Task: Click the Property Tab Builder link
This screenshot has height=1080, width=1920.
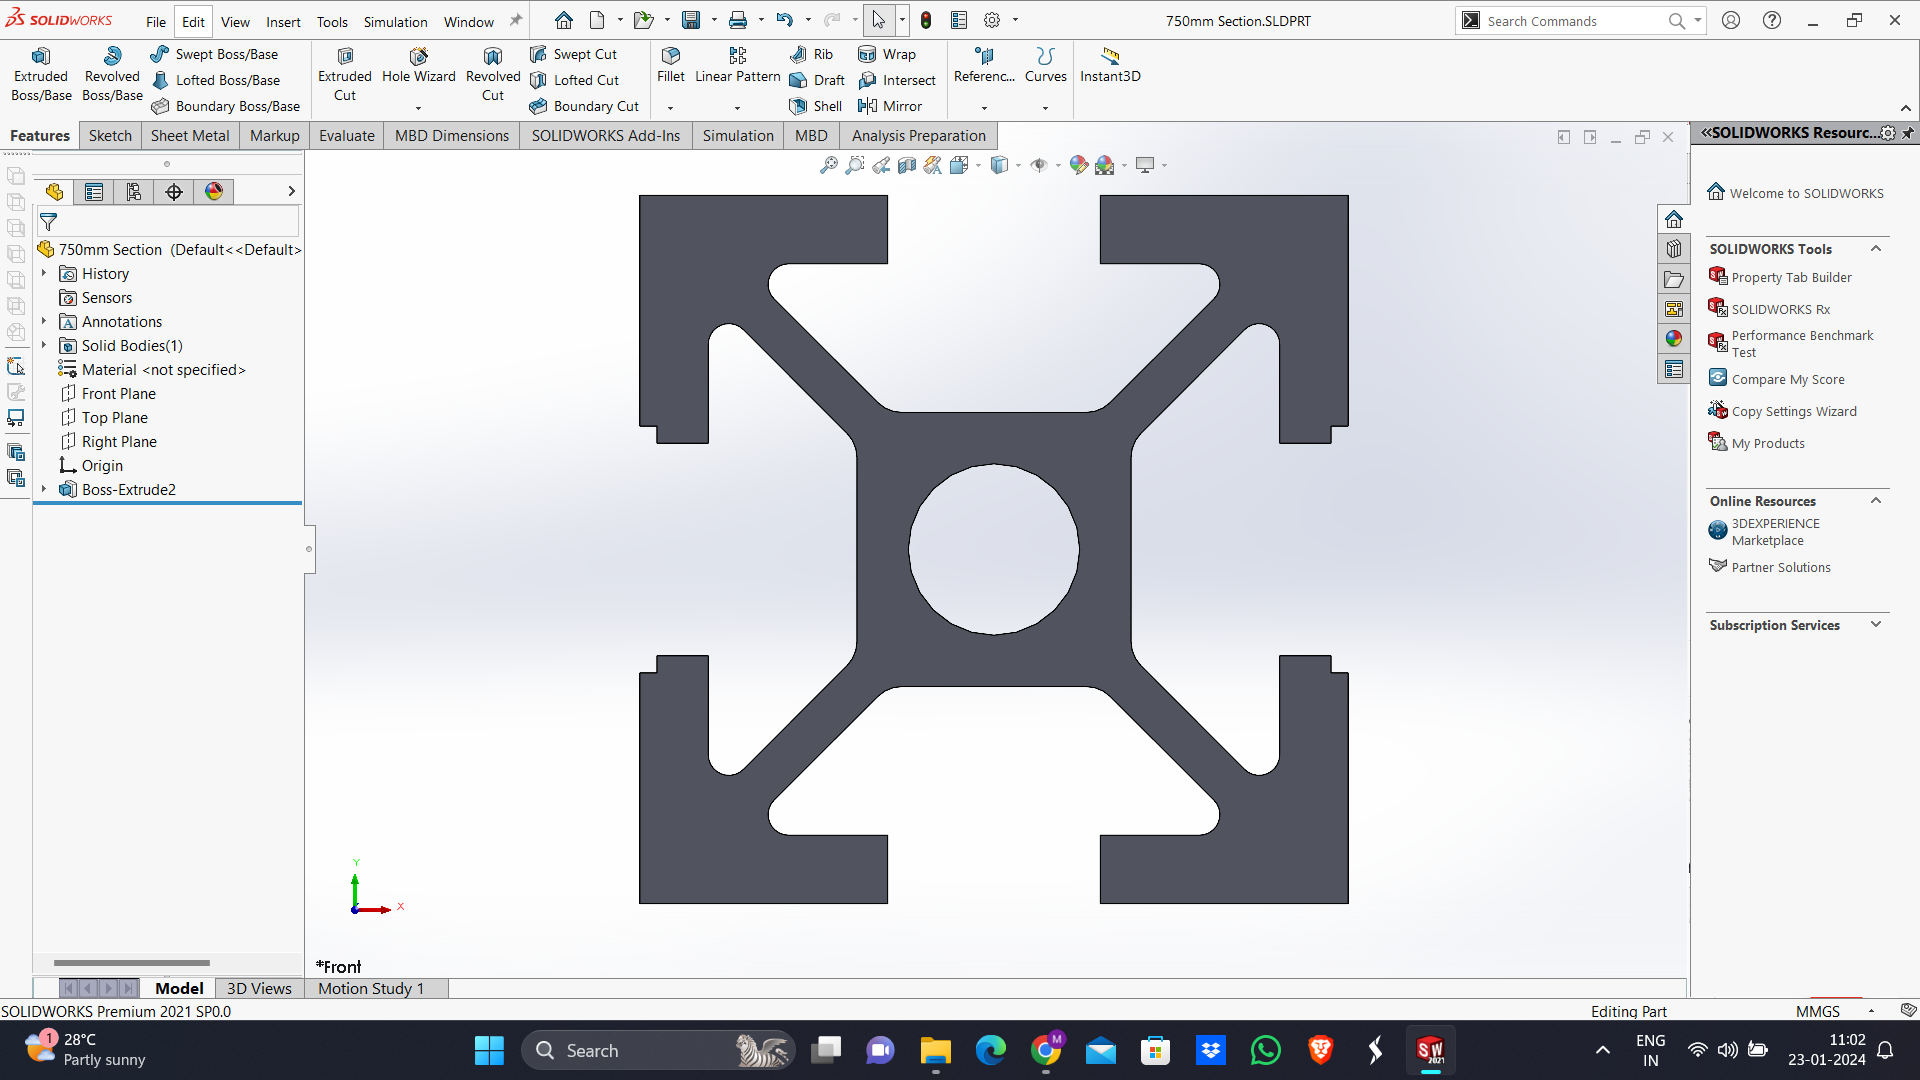Action: (1791, 277)
